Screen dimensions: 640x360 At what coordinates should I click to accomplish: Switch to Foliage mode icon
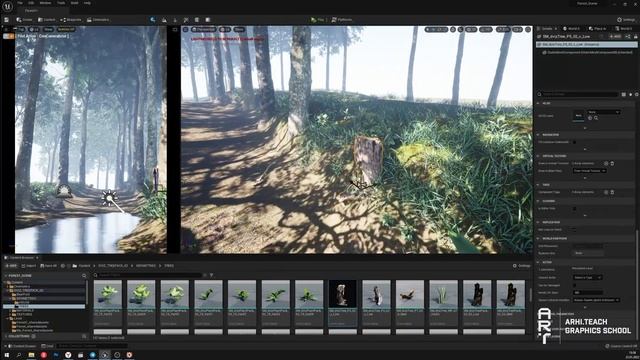pyautogui.click(x=175, y=20)
